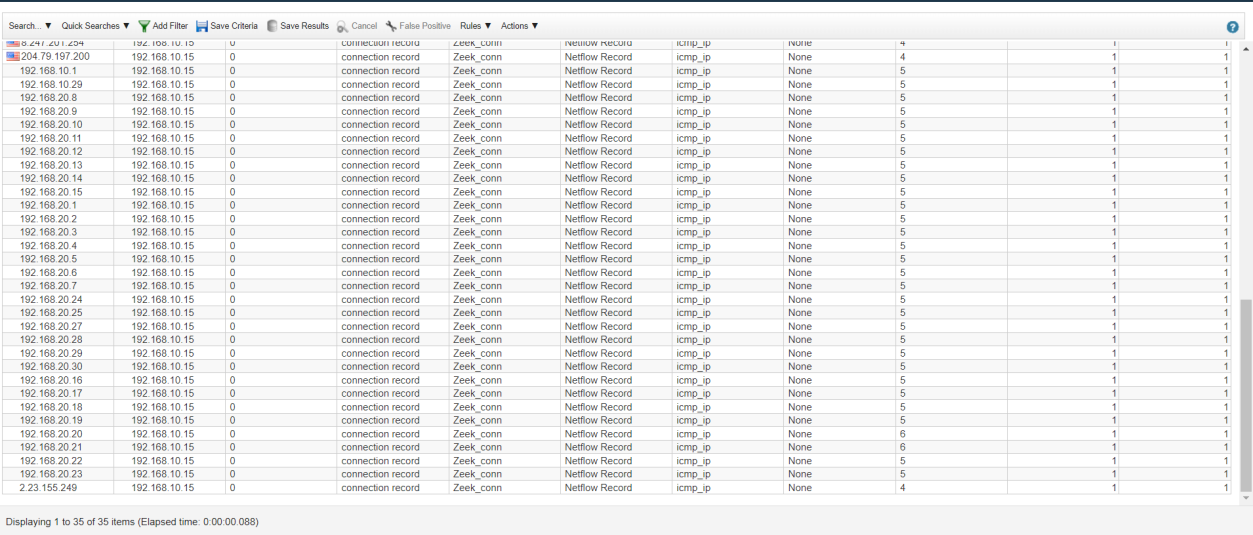Open the Actions dropdown menu
The height and width of the screenshot is (535, 1253).
coord(519,26)
